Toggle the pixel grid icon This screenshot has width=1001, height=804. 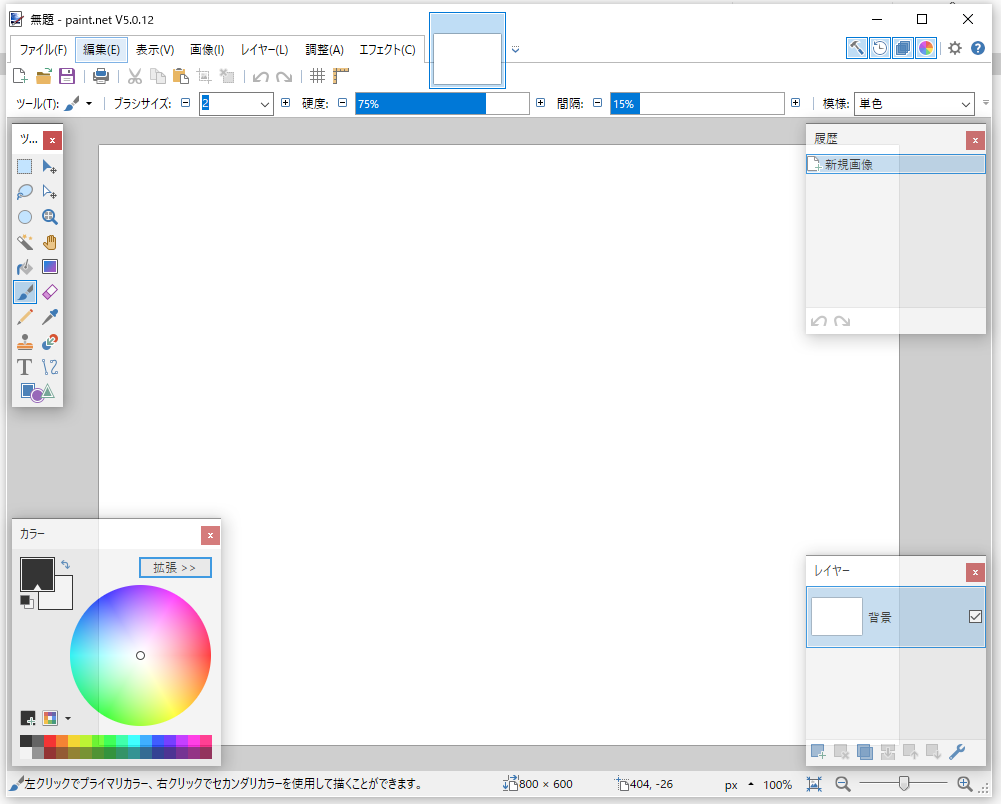[x=317, y=76]
